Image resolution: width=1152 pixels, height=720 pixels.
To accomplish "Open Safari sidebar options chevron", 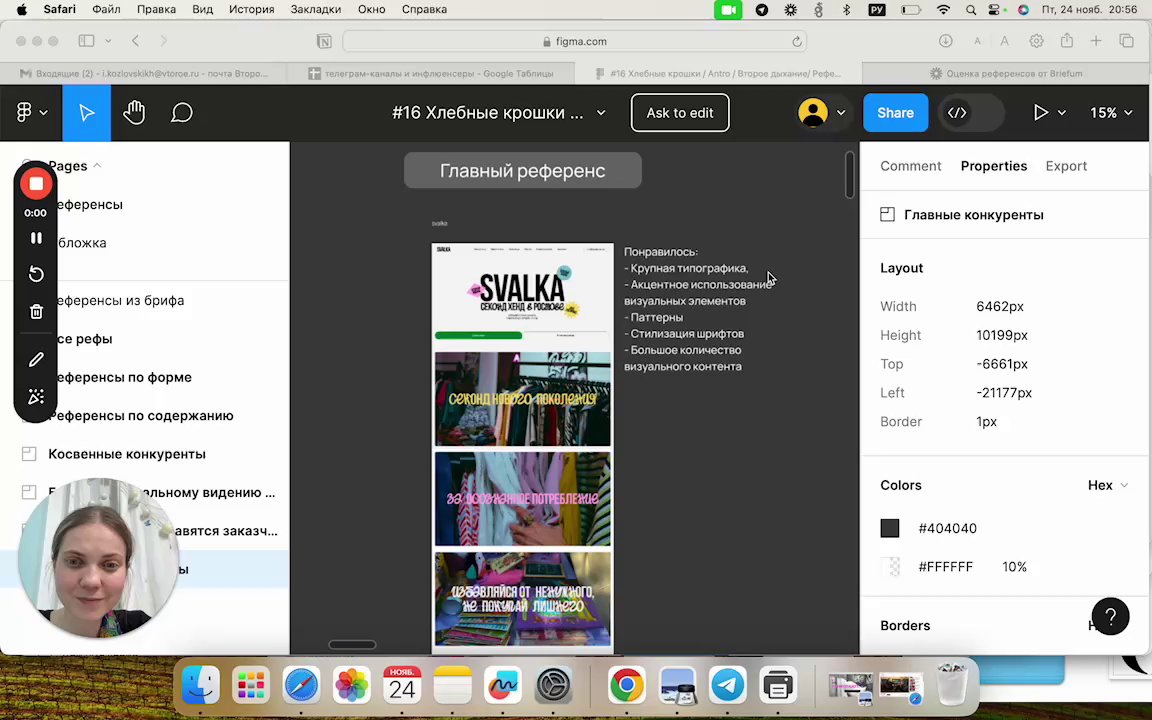I will pyautogui.click(x=108, y=41).
